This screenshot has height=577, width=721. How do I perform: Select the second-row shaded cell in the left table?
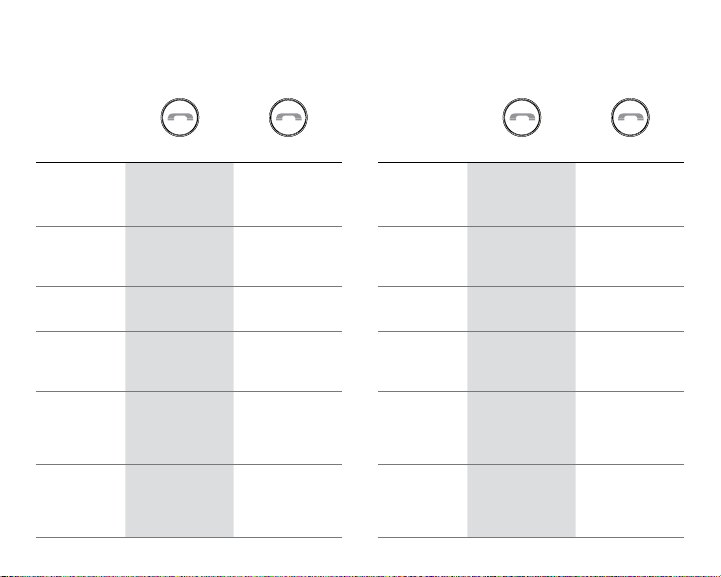coord(179,257)
